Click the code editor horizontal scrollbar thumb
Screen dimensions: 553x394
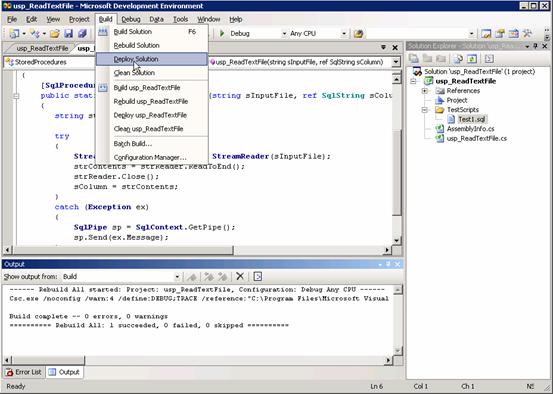point(123,250)
